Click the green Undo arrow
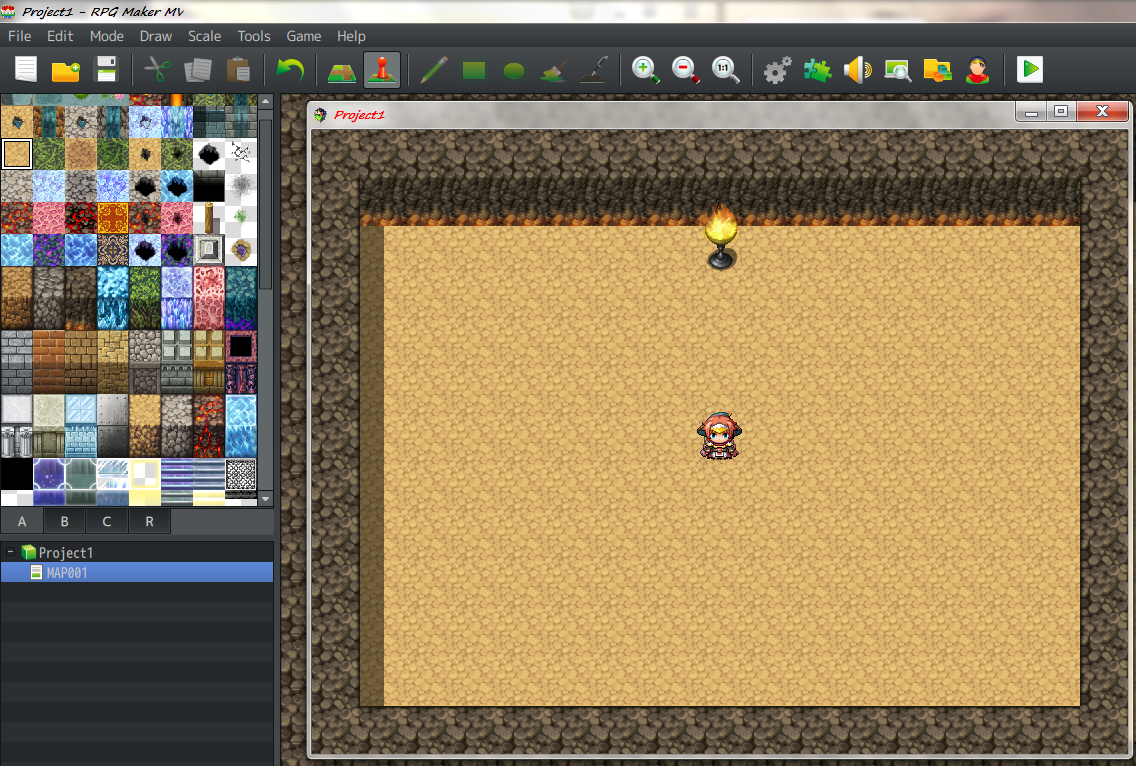Image resolution: width=1136 pixels, height=766 pixels. [290, 70]
